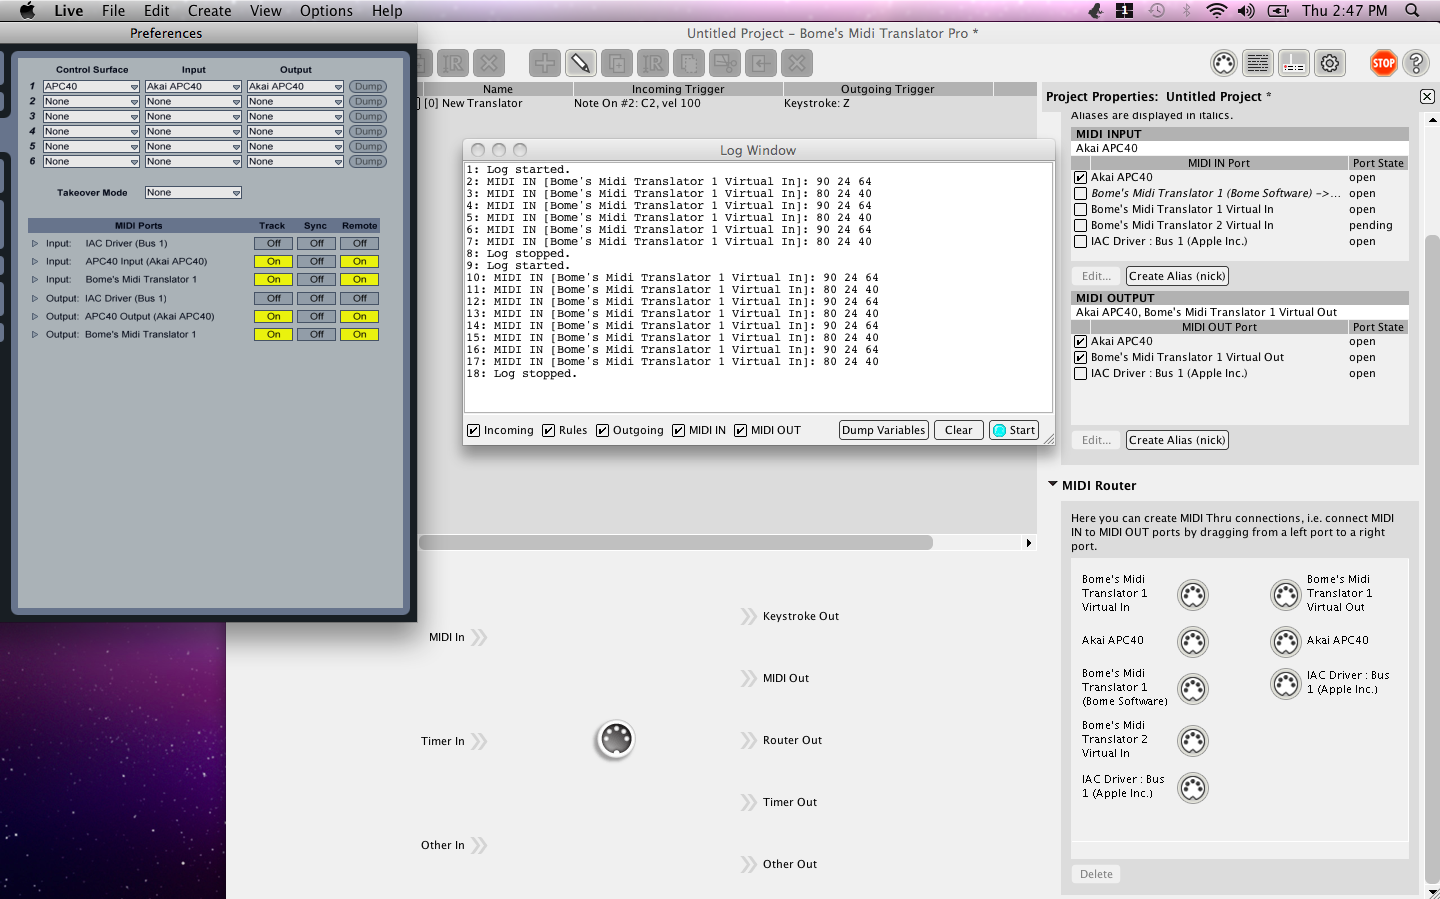
Task: Click router input icon for Translator 1 (Bome Software)
Action: pyautogui.click(x=1193, y=689)
